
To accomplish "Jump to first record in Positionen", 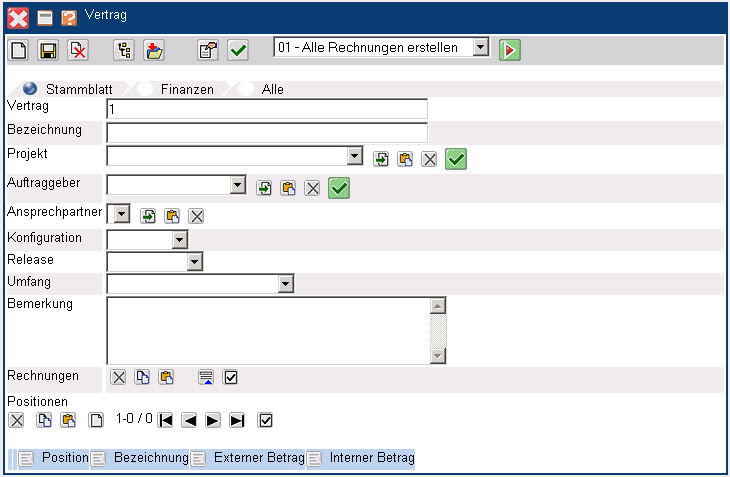I will (x=166, y=420).
